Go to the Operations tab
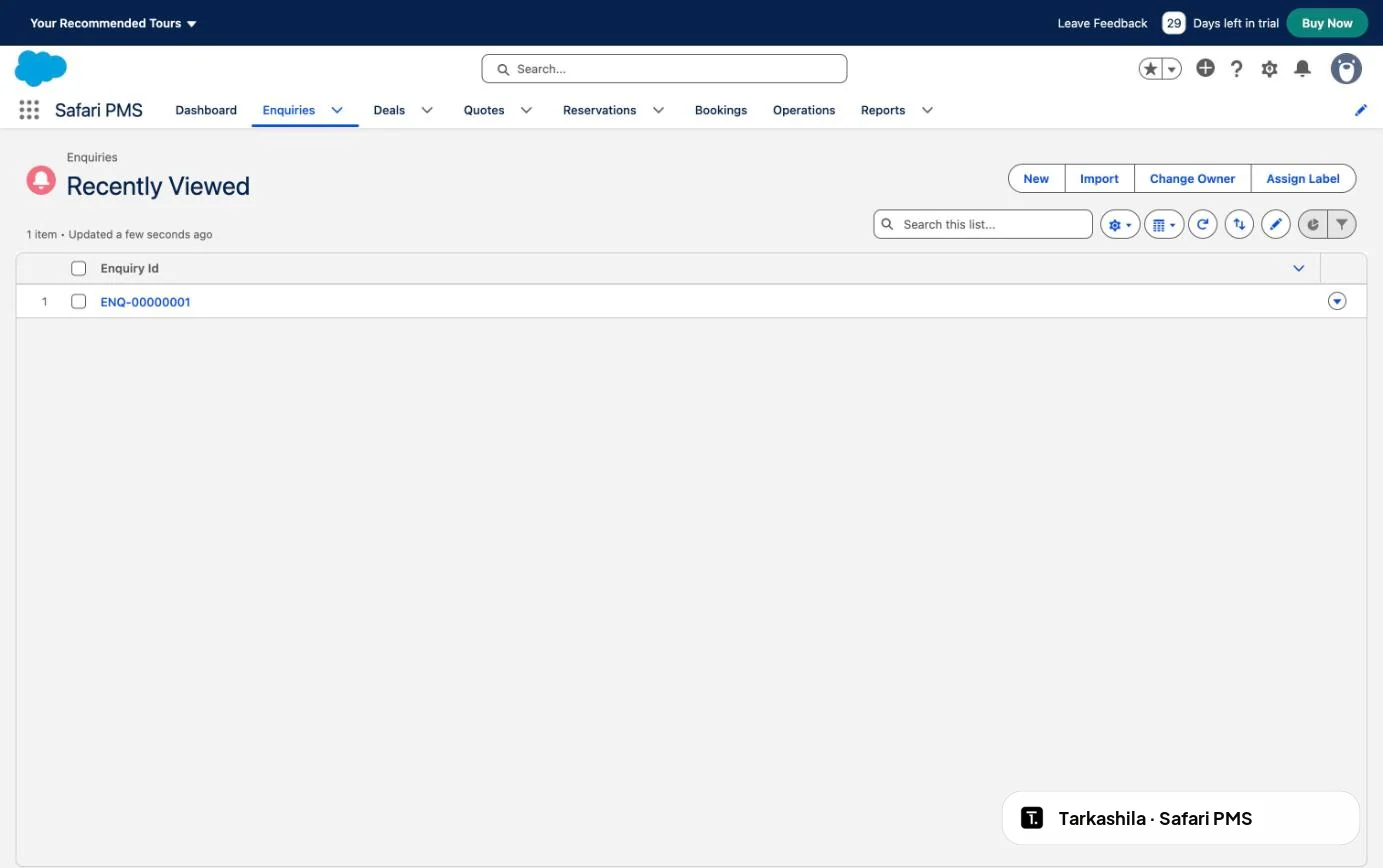 [x=804, y=110]
